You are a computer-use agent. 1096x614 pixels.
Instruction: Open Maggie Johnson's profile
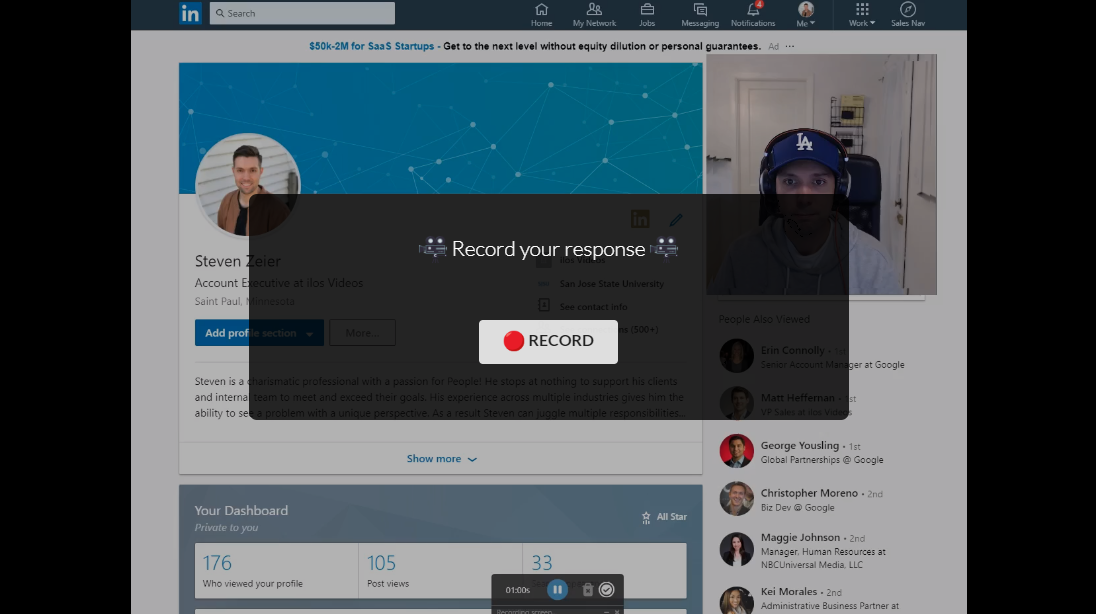(800, 537)
